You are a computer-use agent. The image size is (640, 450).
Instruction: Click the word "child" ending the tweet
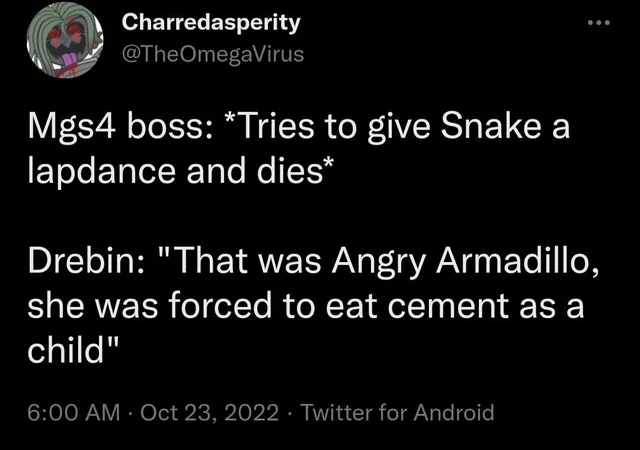[x=66, y=350]
